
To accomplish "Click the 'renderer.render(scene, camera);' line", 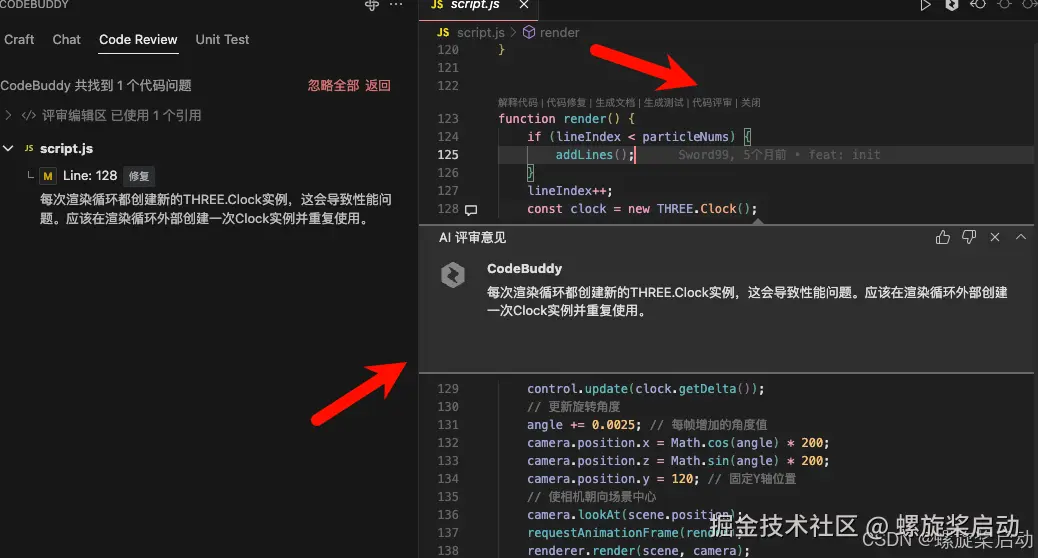I will [x=638, y=551].
